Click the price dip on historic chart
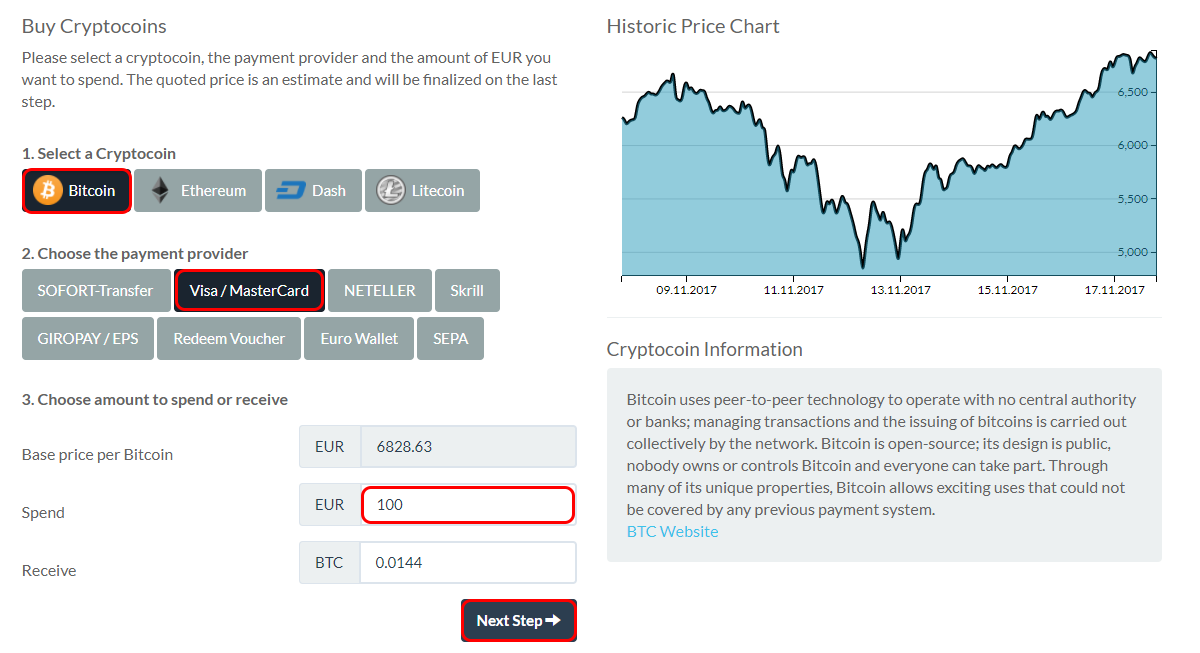The height and width of the screenshot is (653, 1200). pyautogui.click(x=863, y=266)
